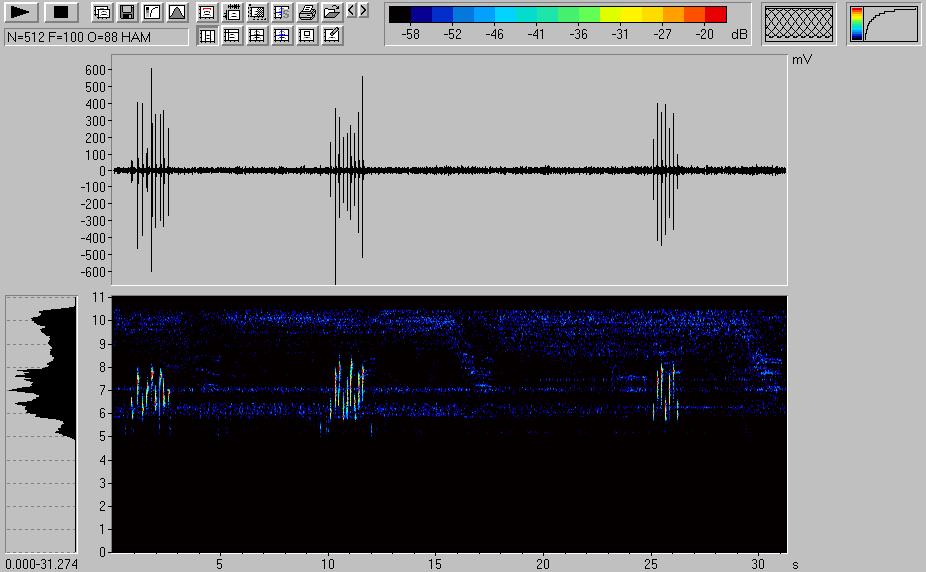Open the hatched pattern display button
Image resolution: width=926 pixels, height=572 pixels.
pos(798,24)
